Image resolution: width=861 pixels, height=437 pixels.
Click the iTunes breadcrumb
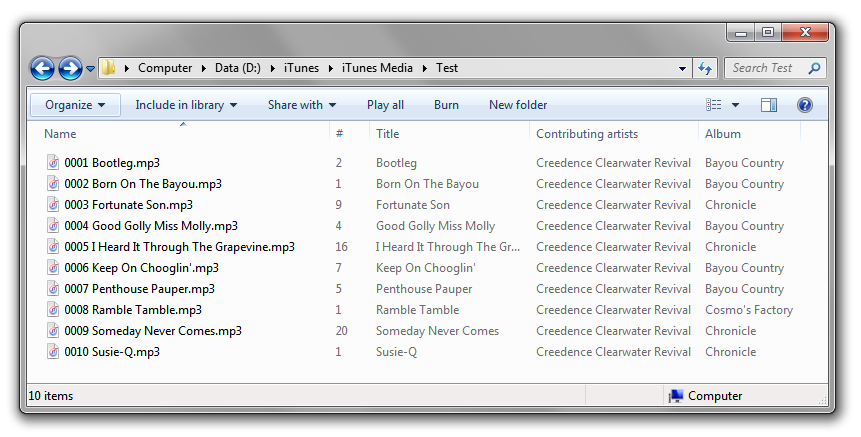pos(301,68)
